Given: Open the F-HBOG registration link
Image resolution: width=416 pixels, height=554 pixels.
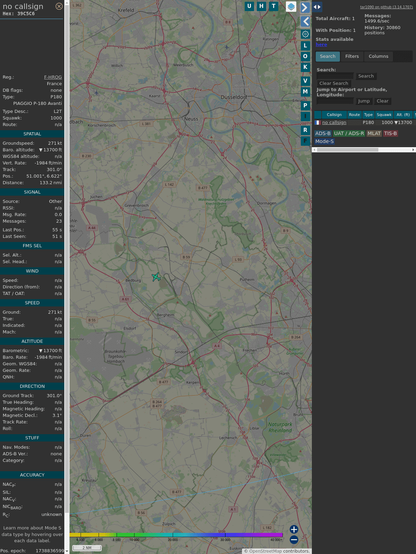Looking at the screenshot, I should click(x=53, y=77).
